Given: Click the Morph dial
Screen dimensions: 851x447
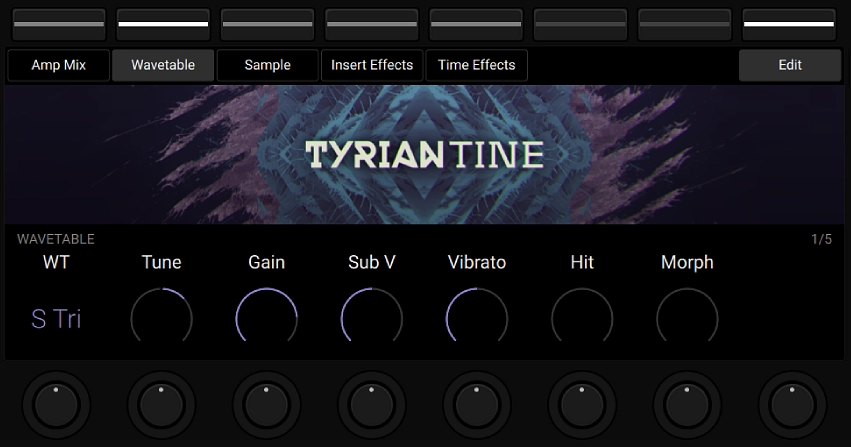Looking at the screenshot, I should (x=687, y=316).
